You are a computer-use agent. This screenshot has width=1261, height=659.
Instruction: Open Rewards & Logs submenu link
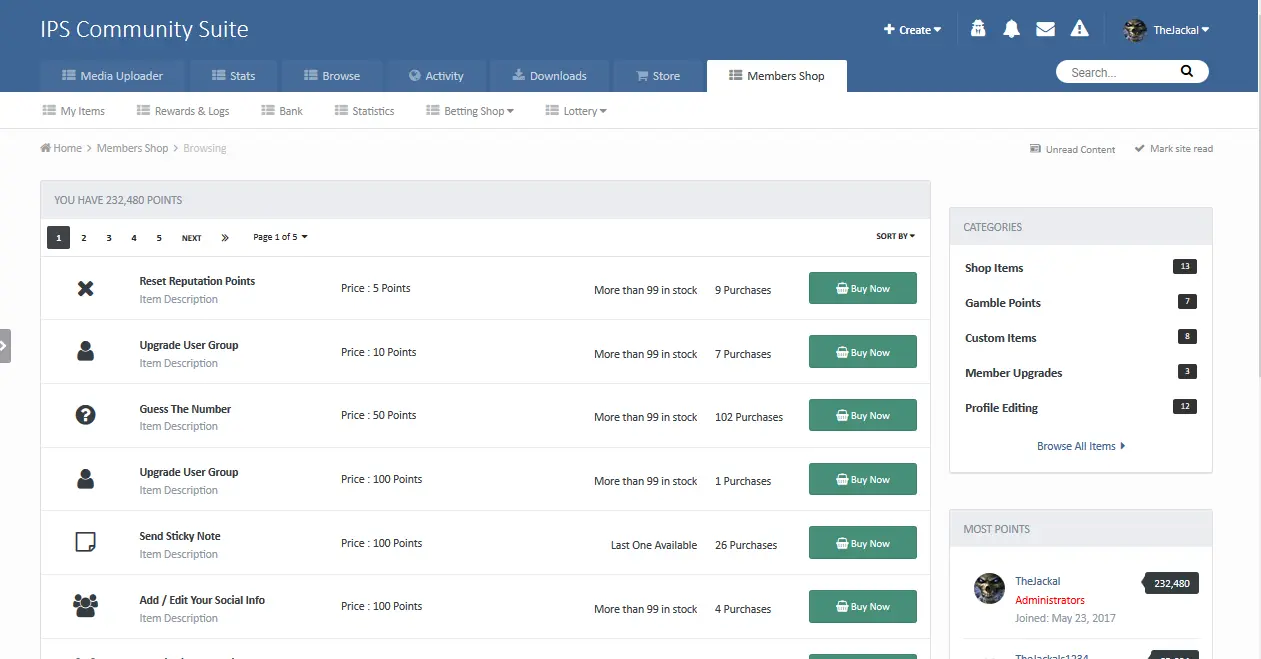click(182, 111)
